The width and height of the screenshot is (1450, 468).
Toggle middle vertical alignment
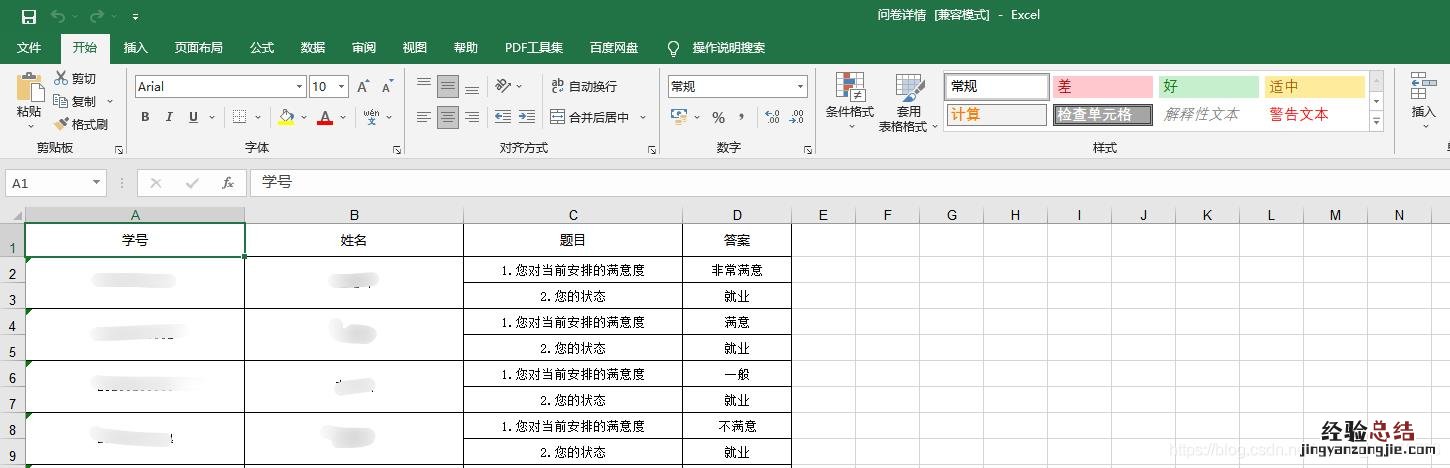448,87
